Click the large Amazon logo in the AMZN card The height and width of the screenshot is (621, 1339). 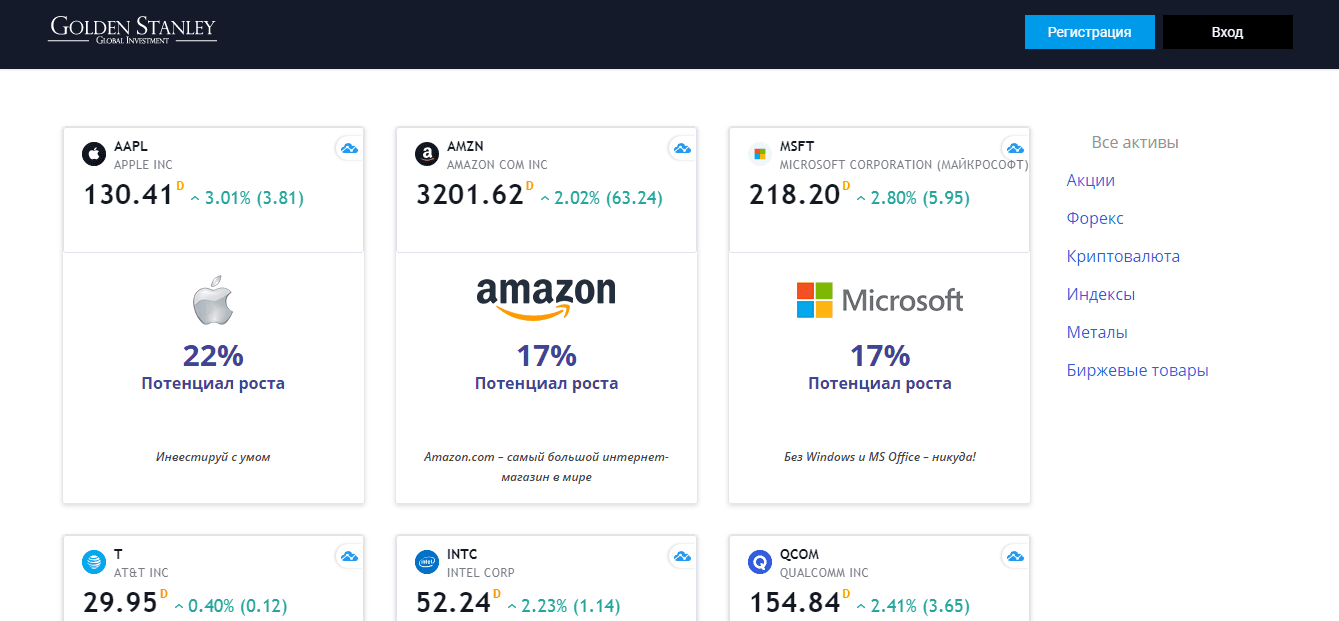[546, 297]
